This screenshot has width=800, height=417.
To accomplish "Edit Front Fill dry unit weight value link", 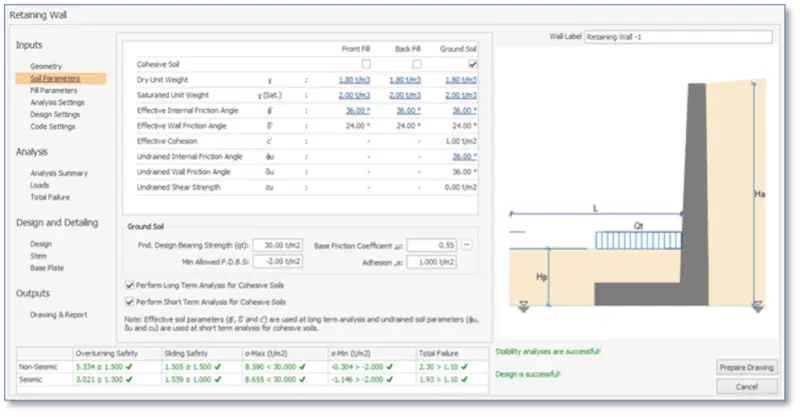I will tap(354, 80).
